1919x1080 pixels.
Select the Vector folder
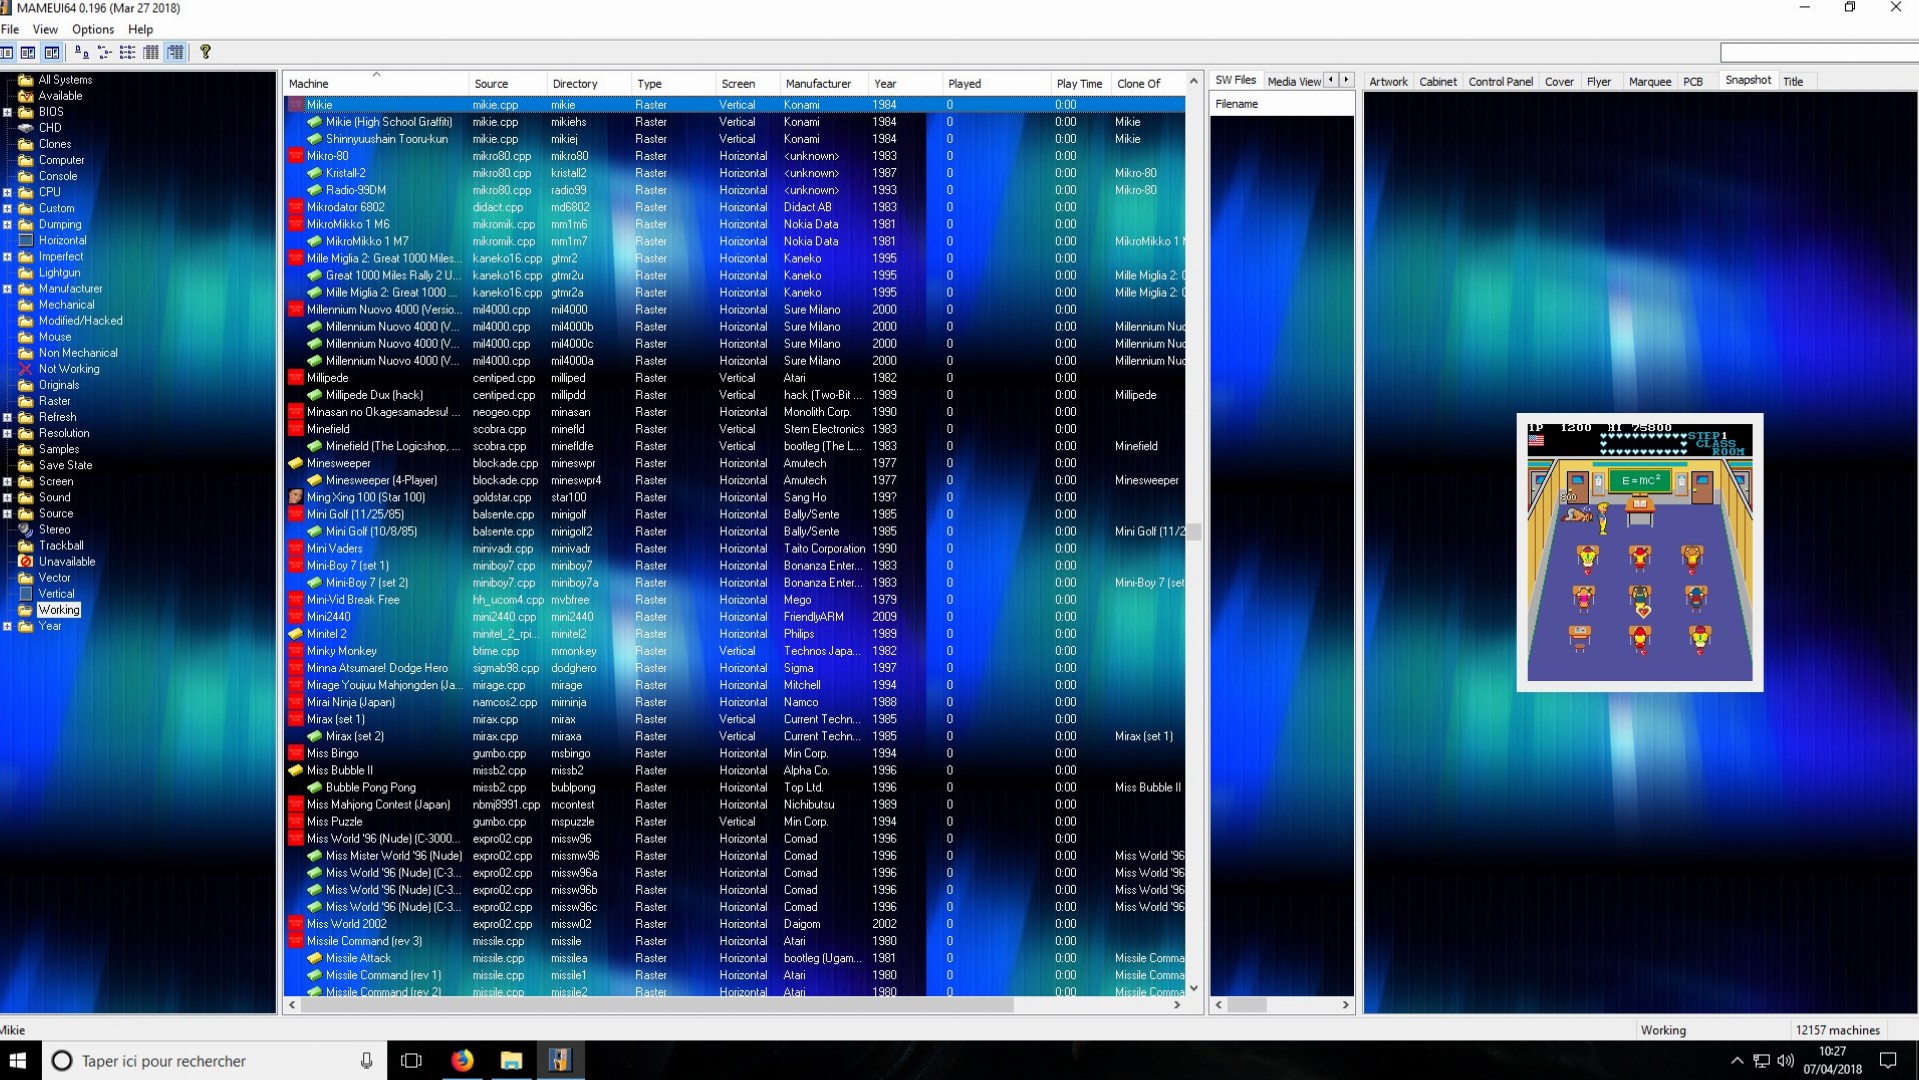point(54,578)
